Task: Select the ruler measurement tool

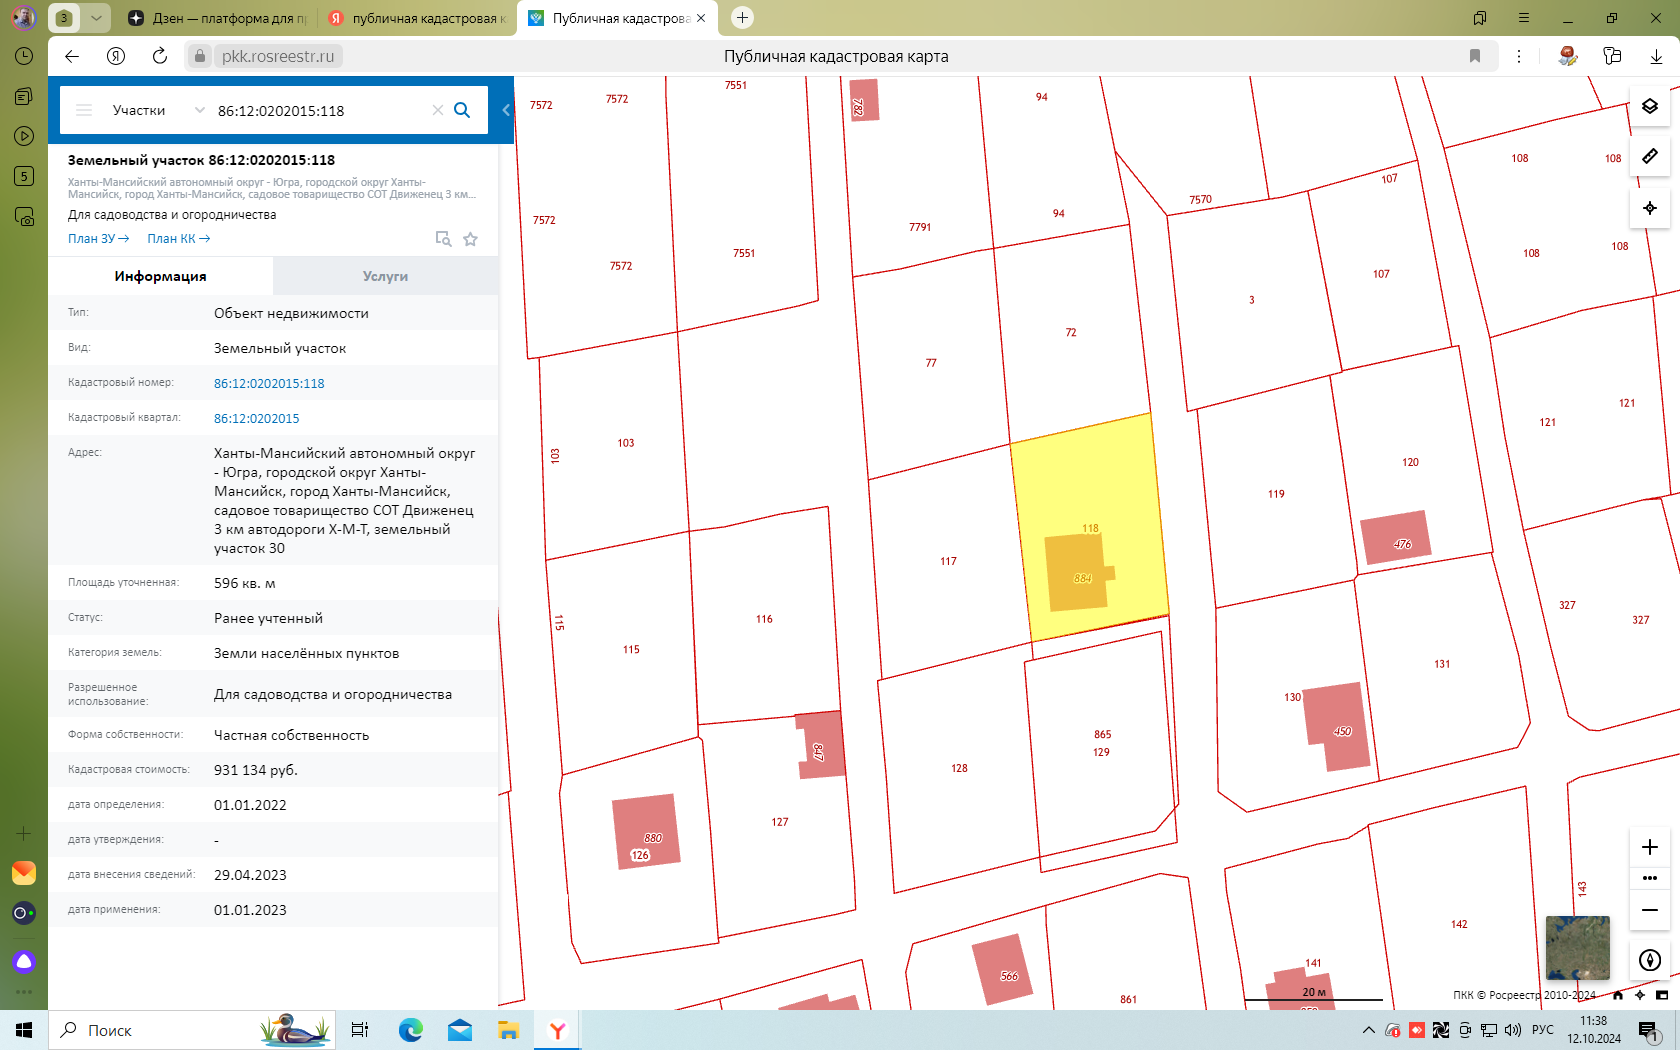Action: point(1650,156)
